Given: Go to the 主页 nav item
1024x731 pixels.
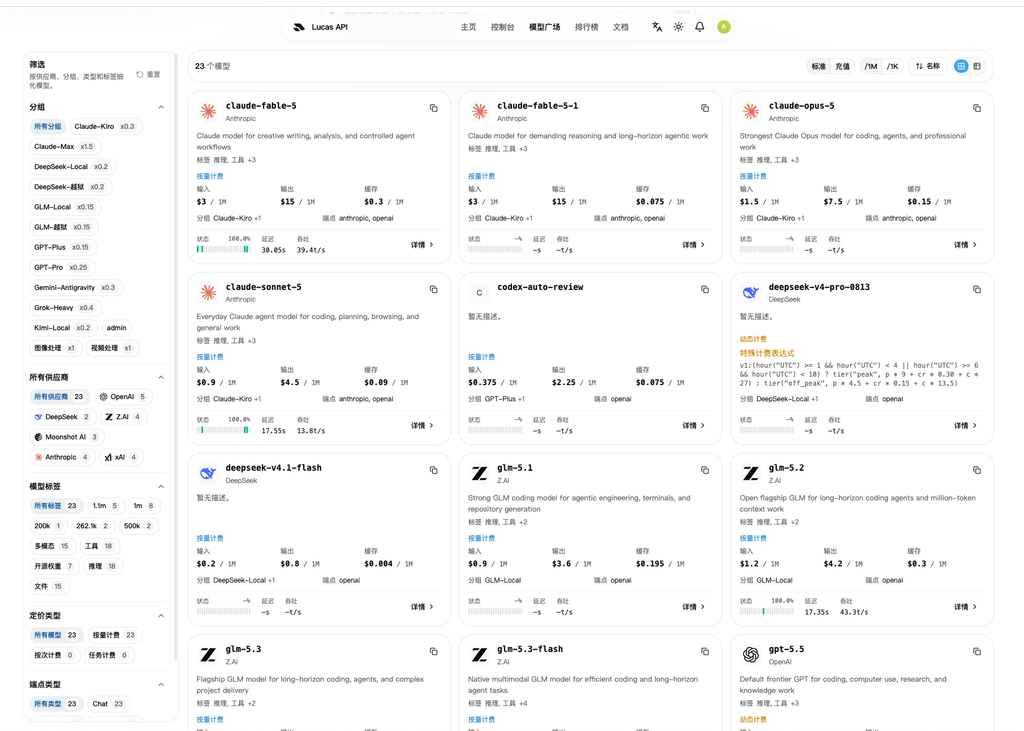Looking at the screenshot, I should tap(468, 27).
